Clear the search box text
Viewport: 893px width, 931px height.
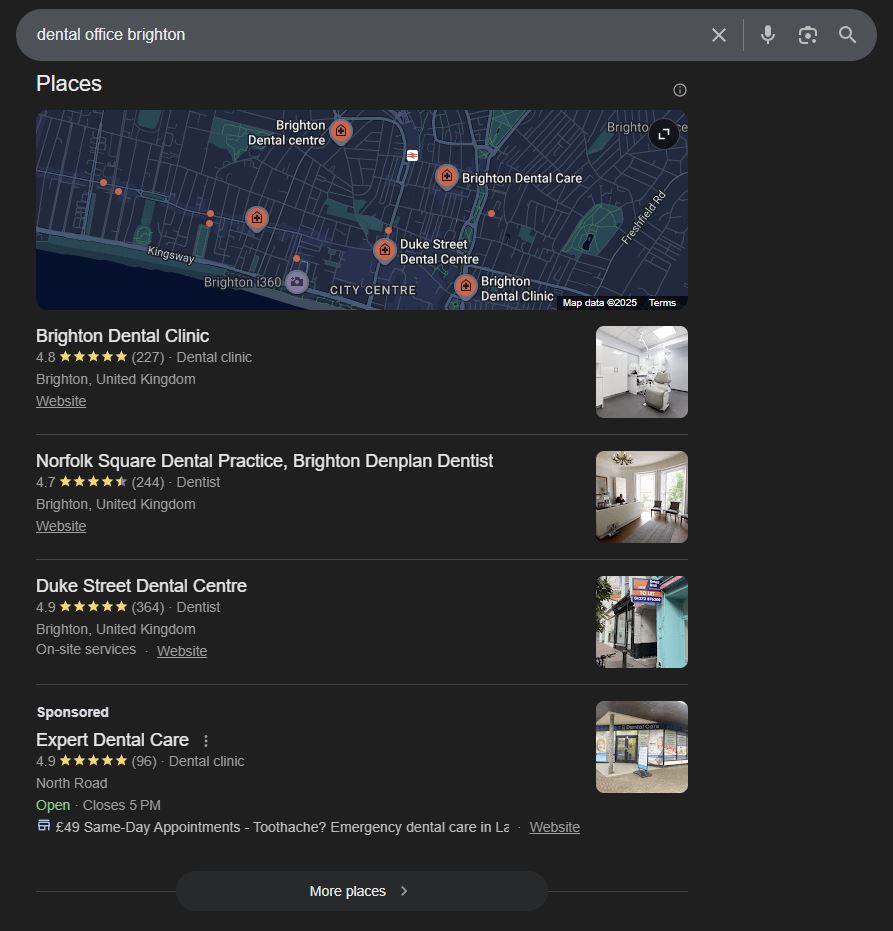click(x=718, y=35)
